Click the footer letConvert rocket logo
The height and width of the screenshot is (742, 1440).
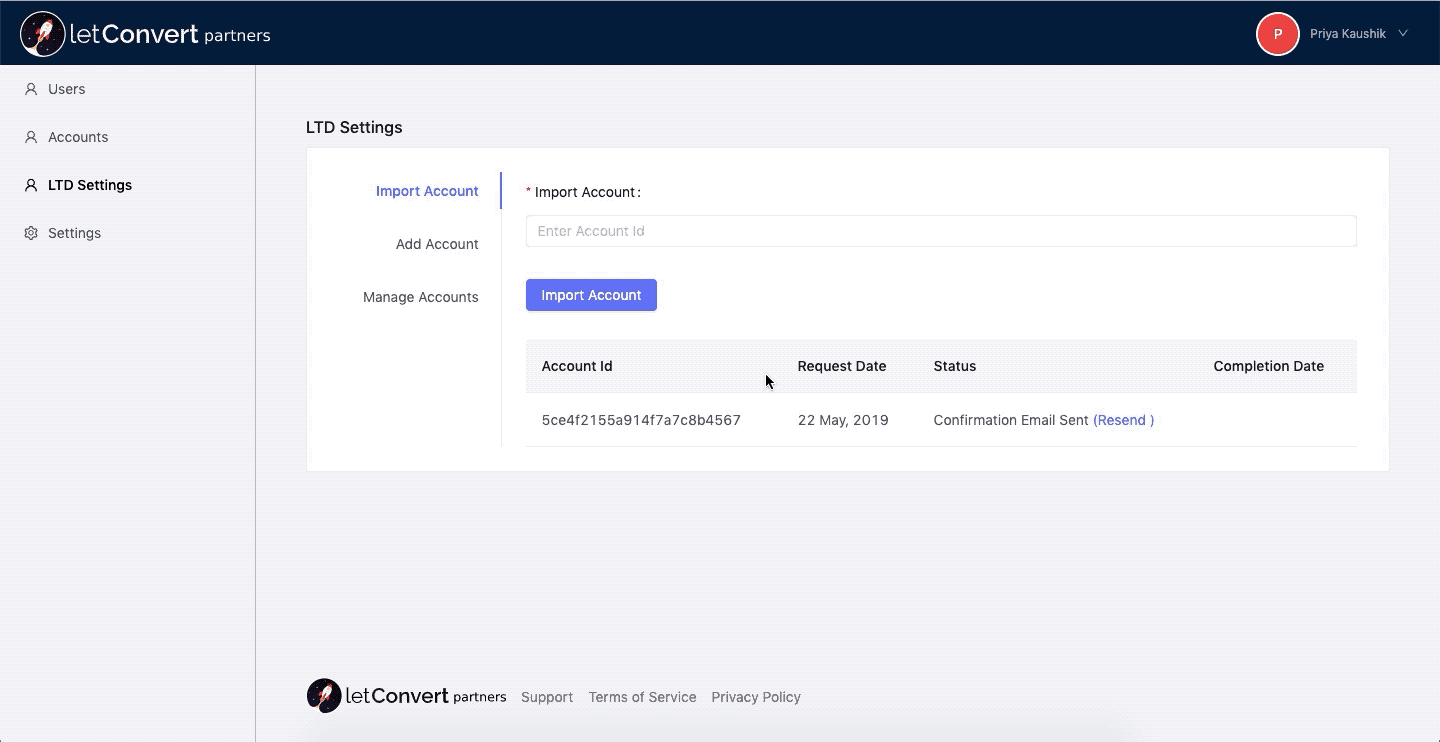click(x=324, y=696)
